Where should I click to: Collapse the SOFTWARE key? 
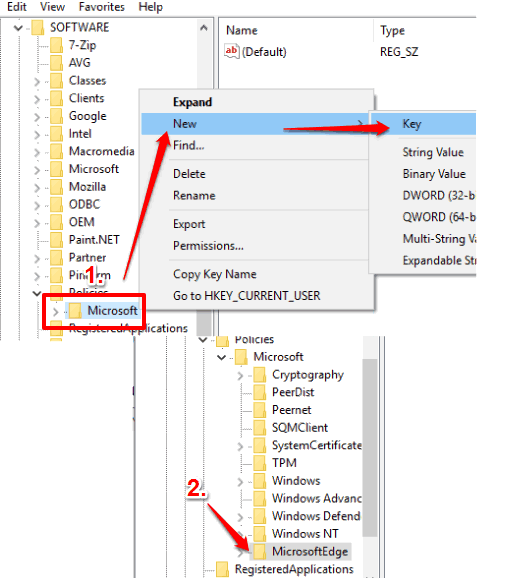click(18, 28)
